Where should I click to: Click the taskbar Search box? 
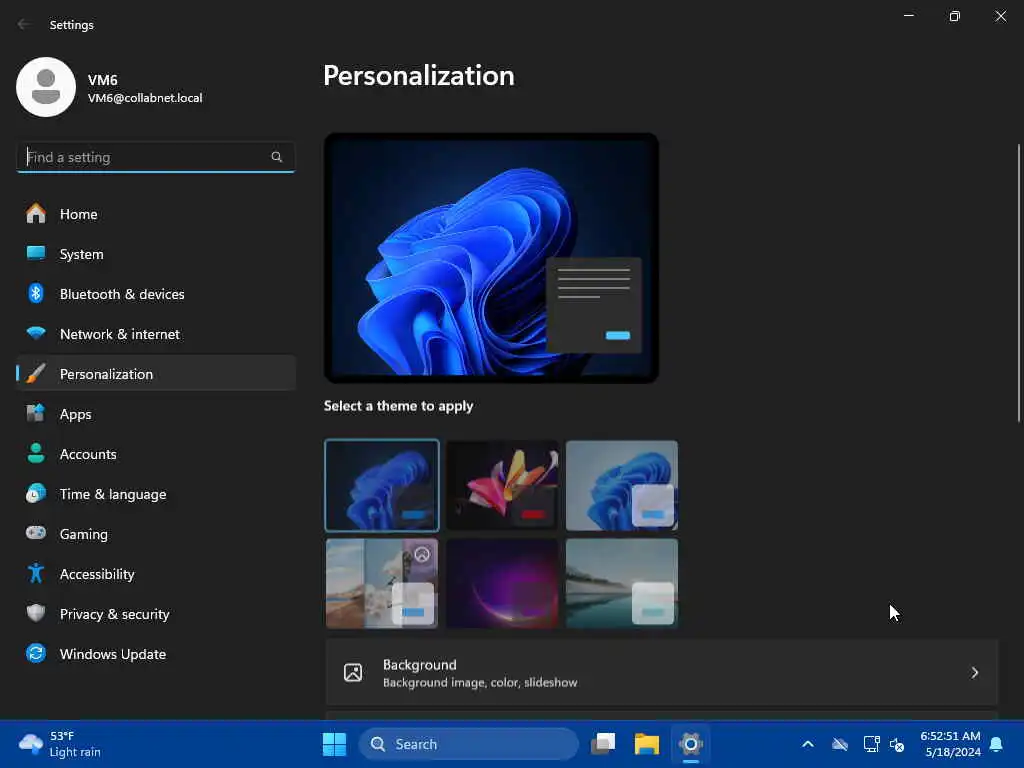click(469, 744)
